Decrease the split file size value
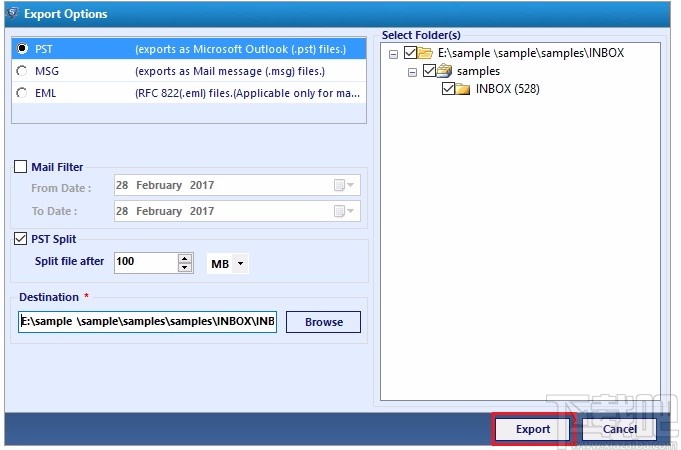The width and height of the screenshot is (681, 450). 185,268
